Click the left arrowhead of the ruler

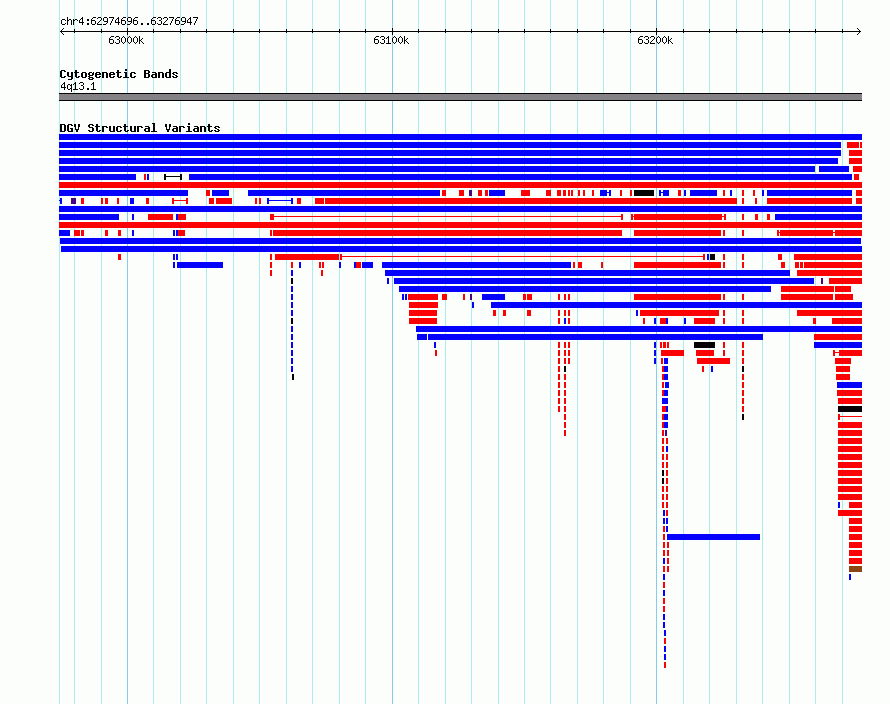[62, 32]
